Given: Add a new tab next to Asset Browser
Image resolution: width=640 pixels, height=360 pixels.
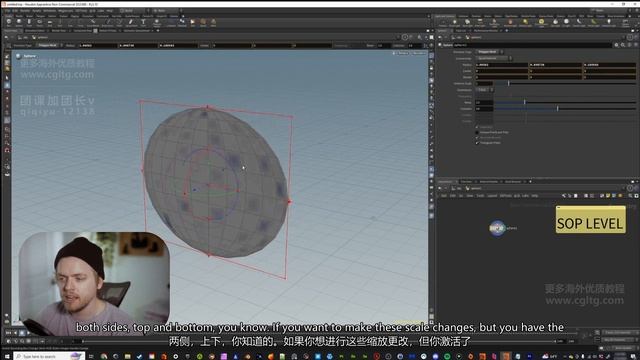Looking at the screenshot, I should [530, 182].
